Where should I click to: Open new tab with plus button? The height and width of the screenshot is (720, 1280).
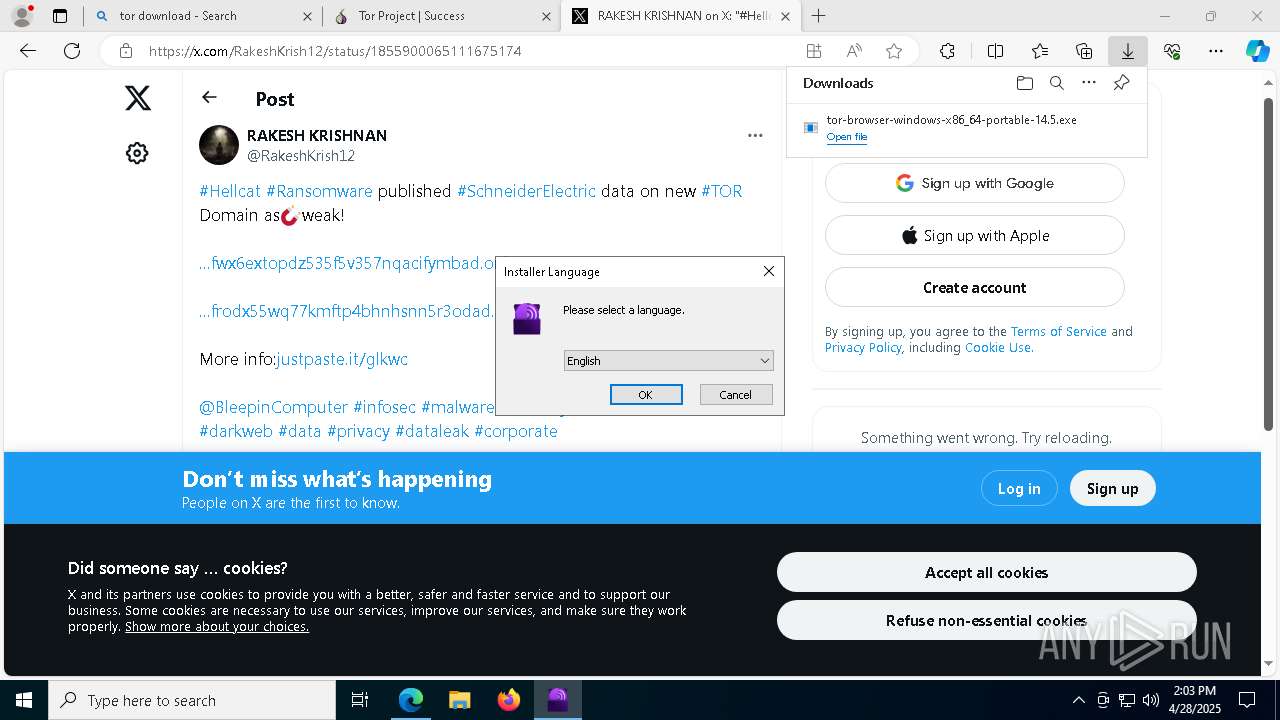click(x=818, y=16)
